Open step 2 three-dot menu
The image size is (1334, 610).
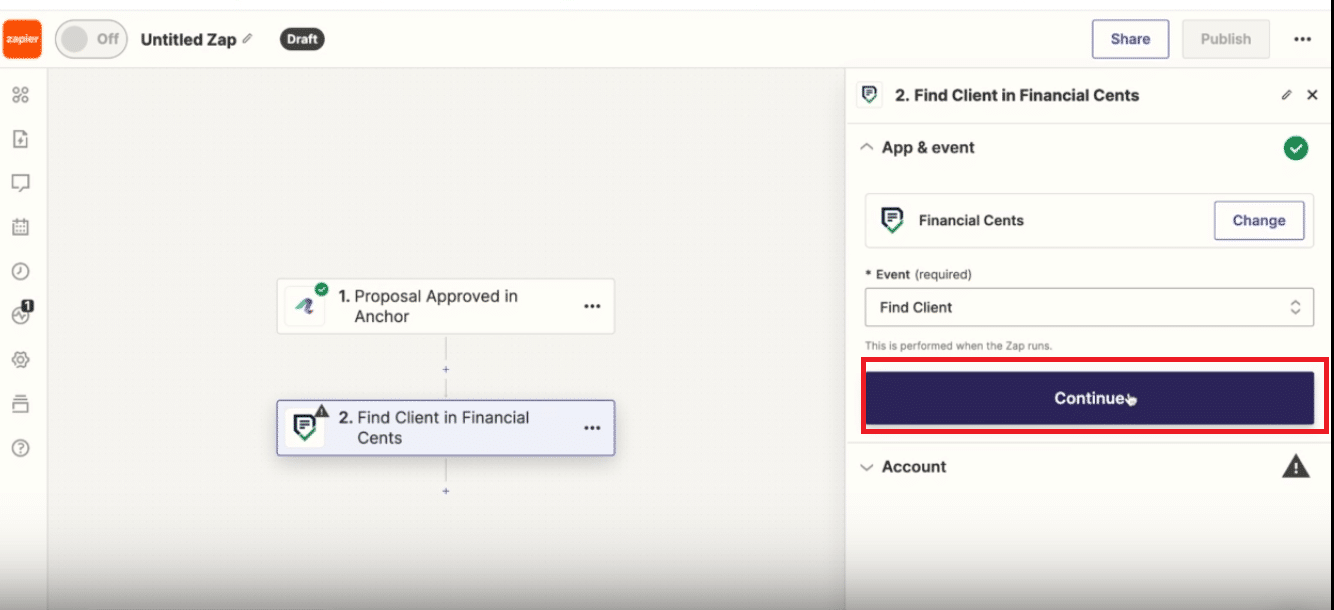592,428
